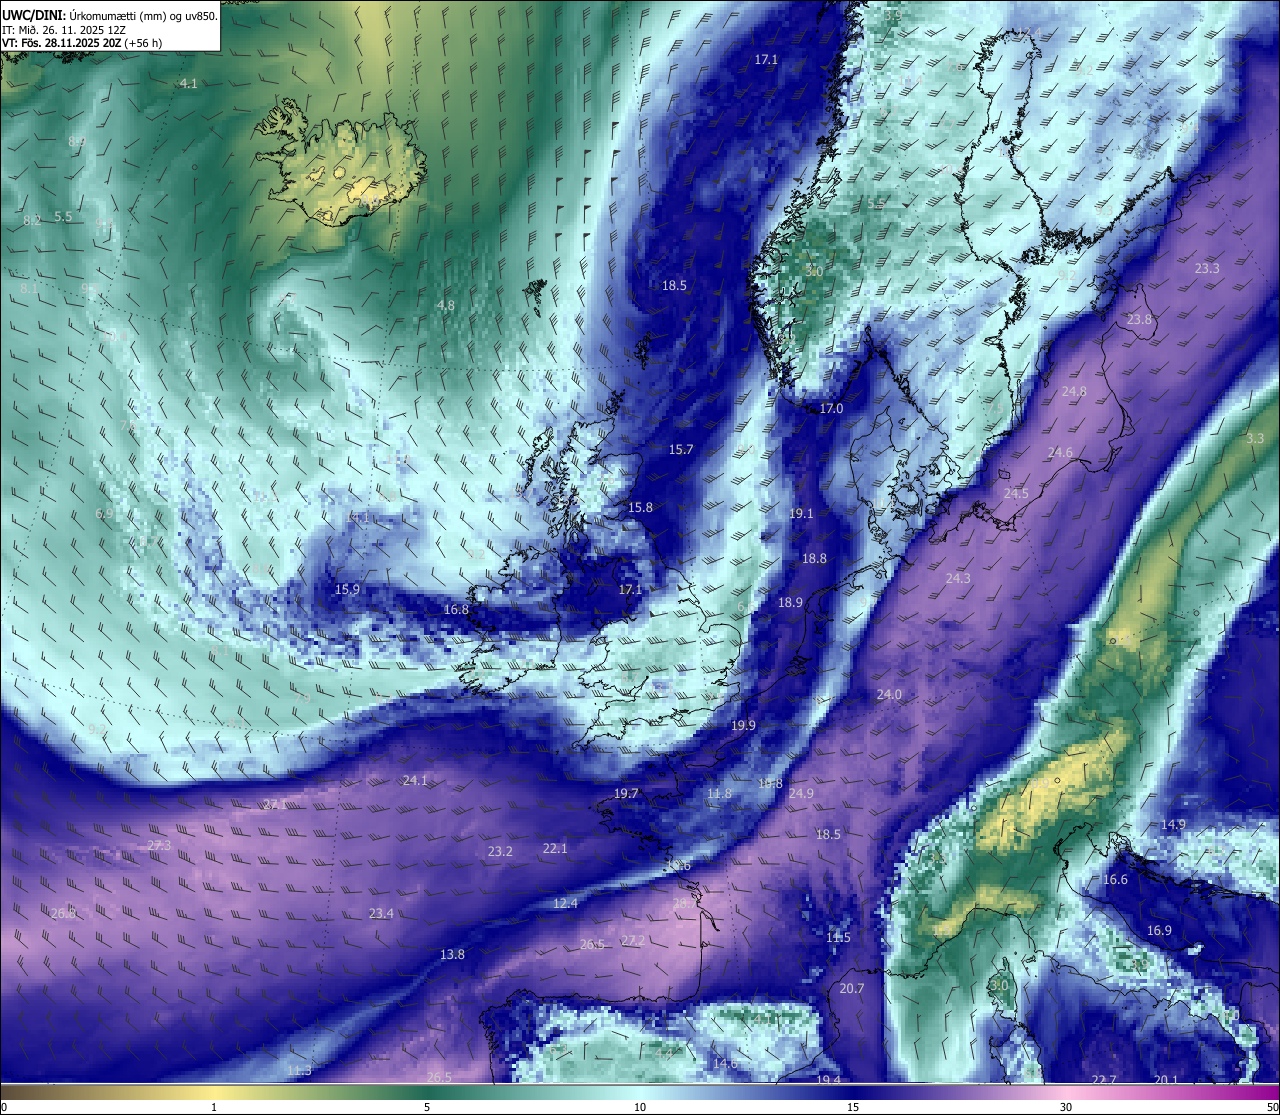Click the map value 4.8 south of Iceland
The height and width of the screenshot is (1115, 1280).
(x=446, y=305)
